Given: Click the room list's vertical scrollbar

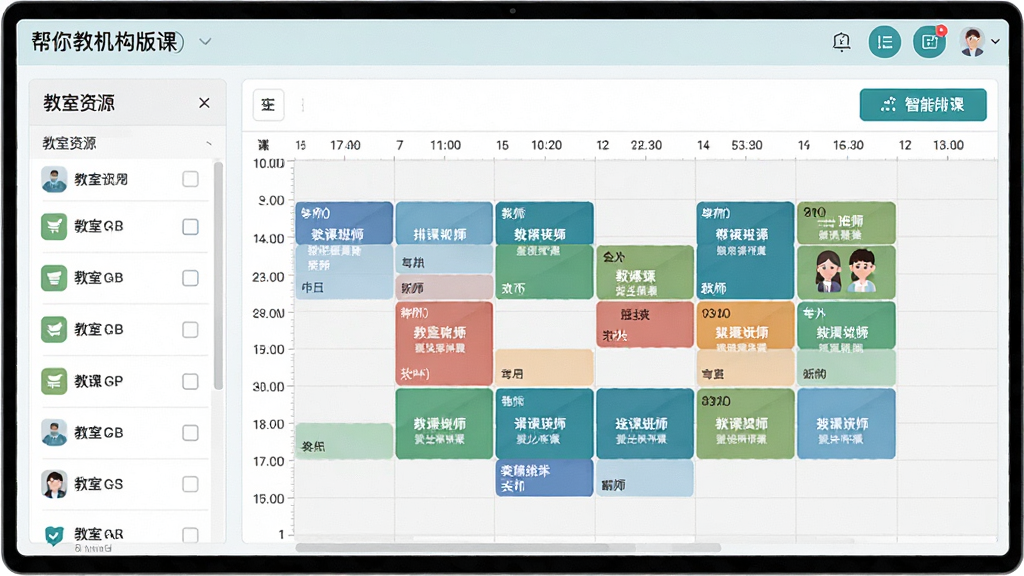Looking at the screenshot, I should coord(218,274).
